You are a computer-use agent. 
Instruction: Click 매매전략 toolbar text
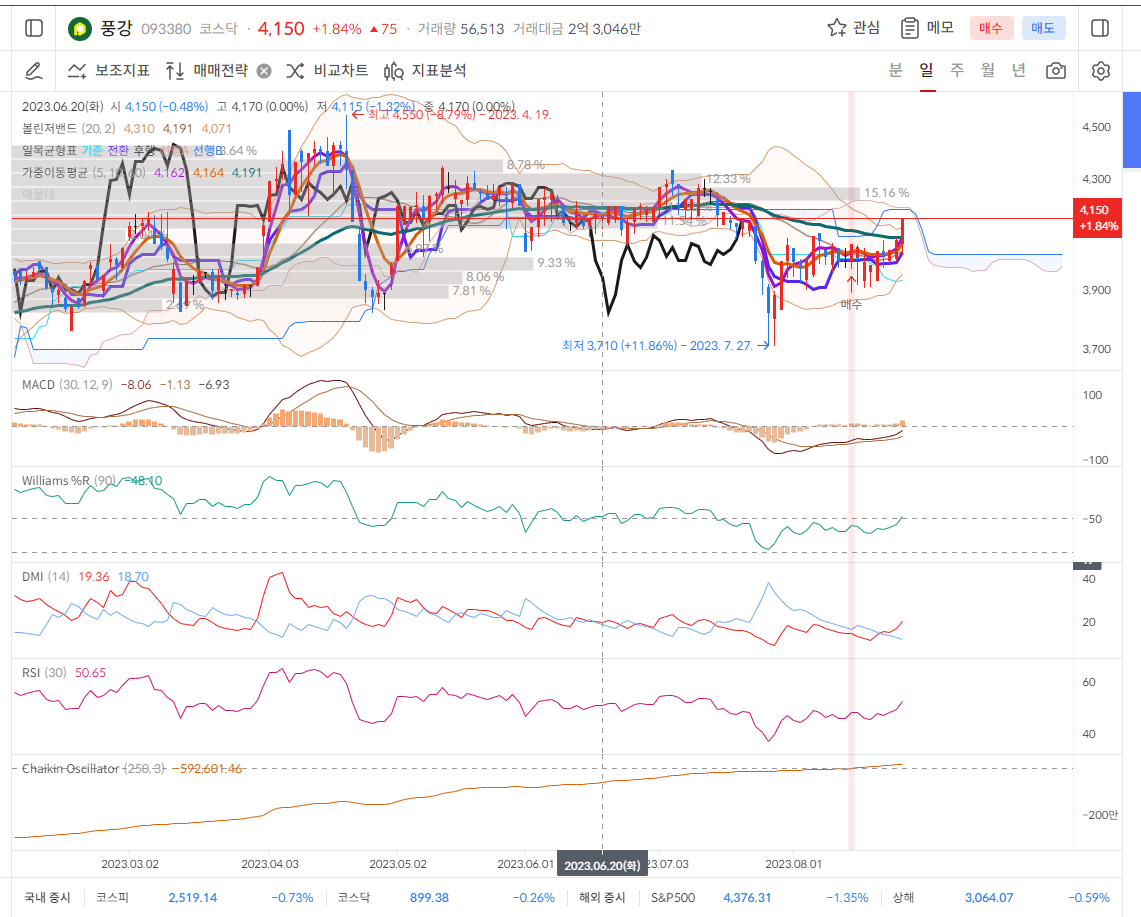pos(220,71)
